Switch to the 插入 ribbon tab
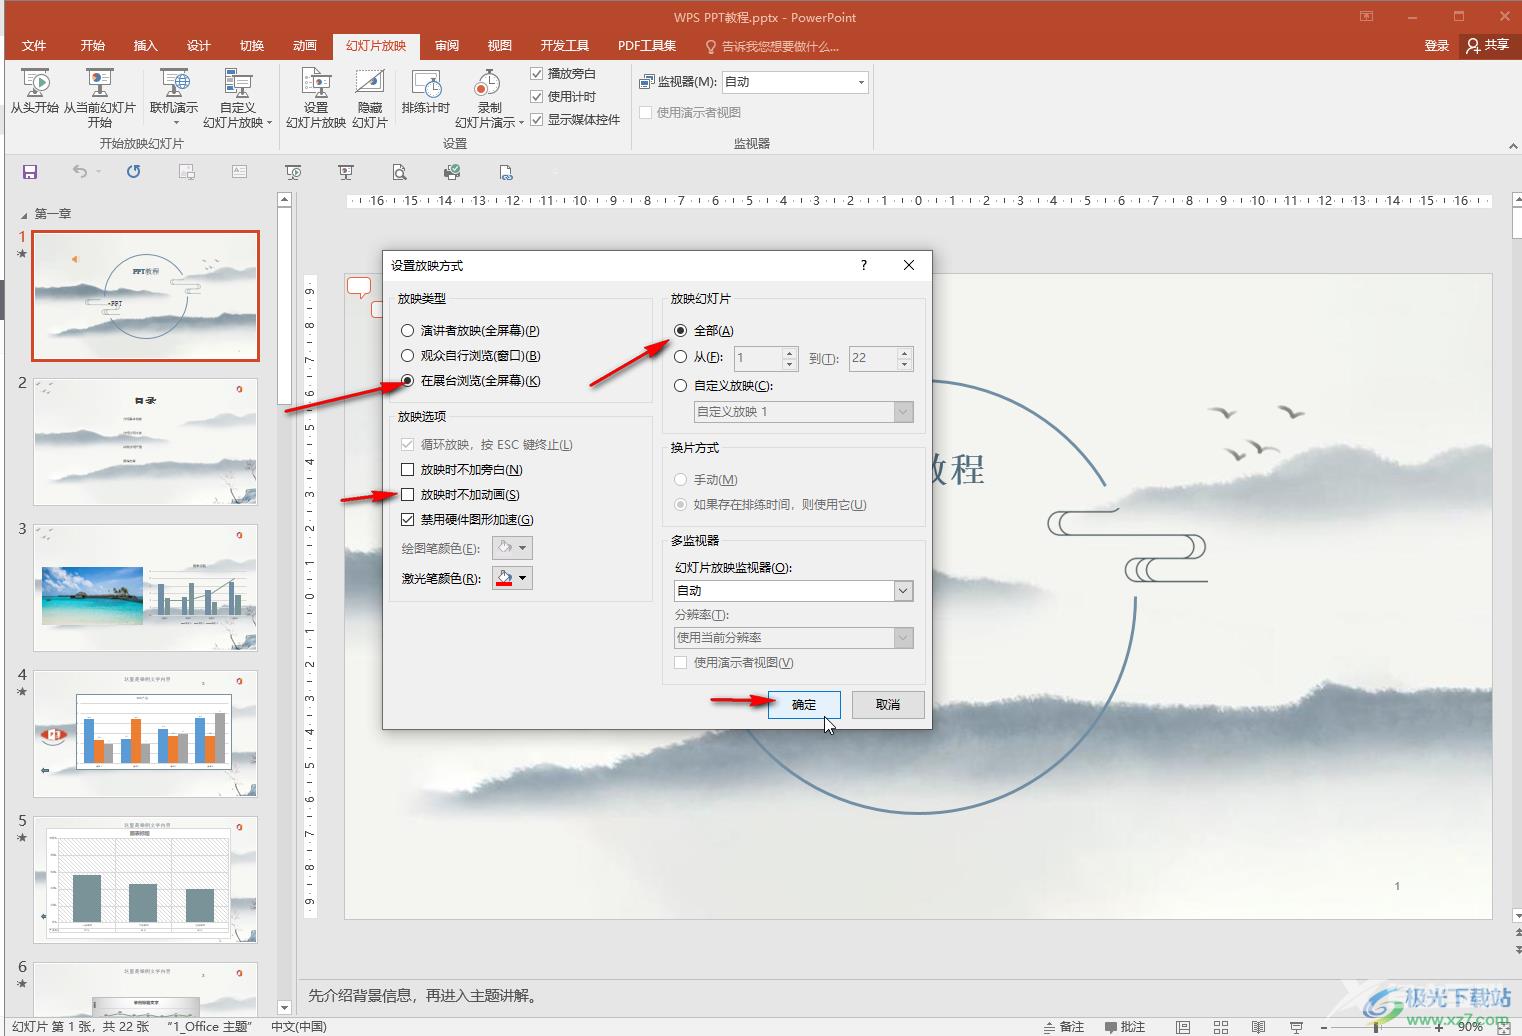The image size is (1522, 1036). pyautogui.click(x=146, y=46)
